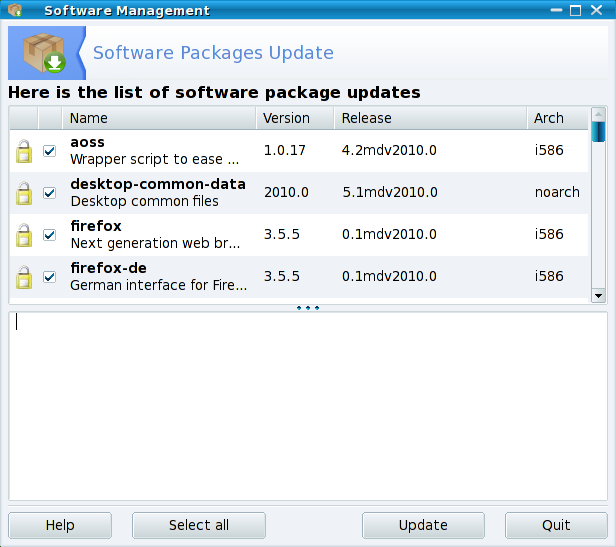Toggle the firefox-de package checkbox
The height and width of the screenshot is (547, 616).
pyautogui.click(x=50, y=277)
